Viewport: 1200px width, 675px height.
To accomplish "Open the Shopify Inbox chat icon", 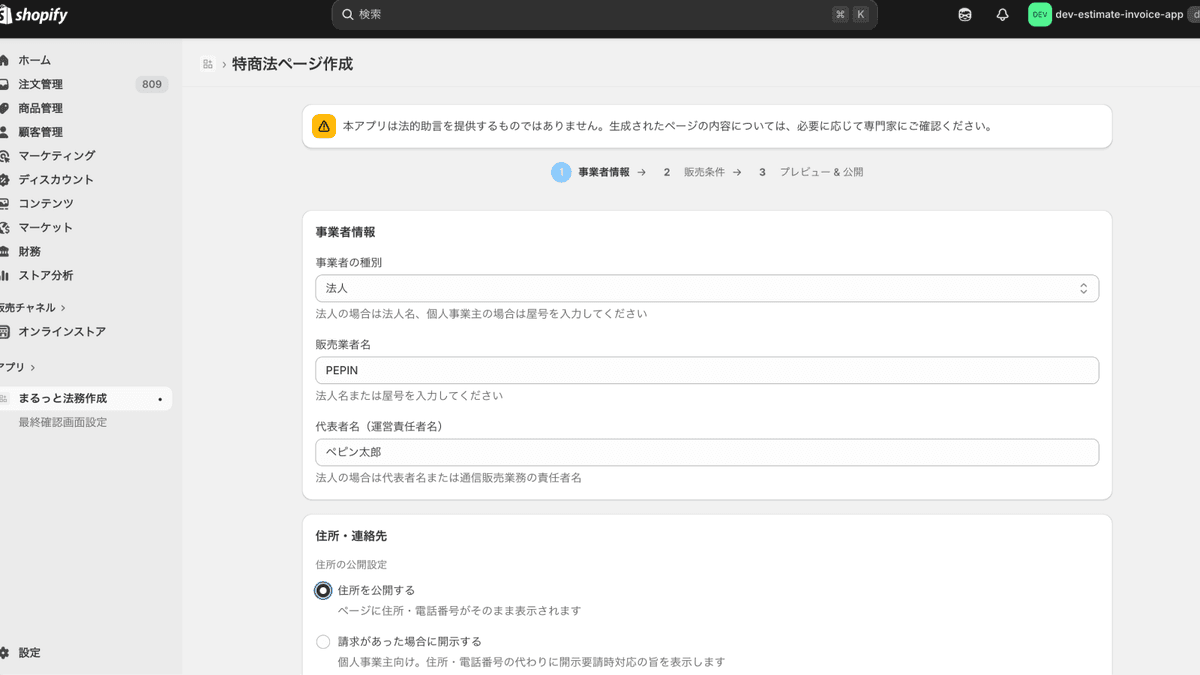I will tap(964, 14).
